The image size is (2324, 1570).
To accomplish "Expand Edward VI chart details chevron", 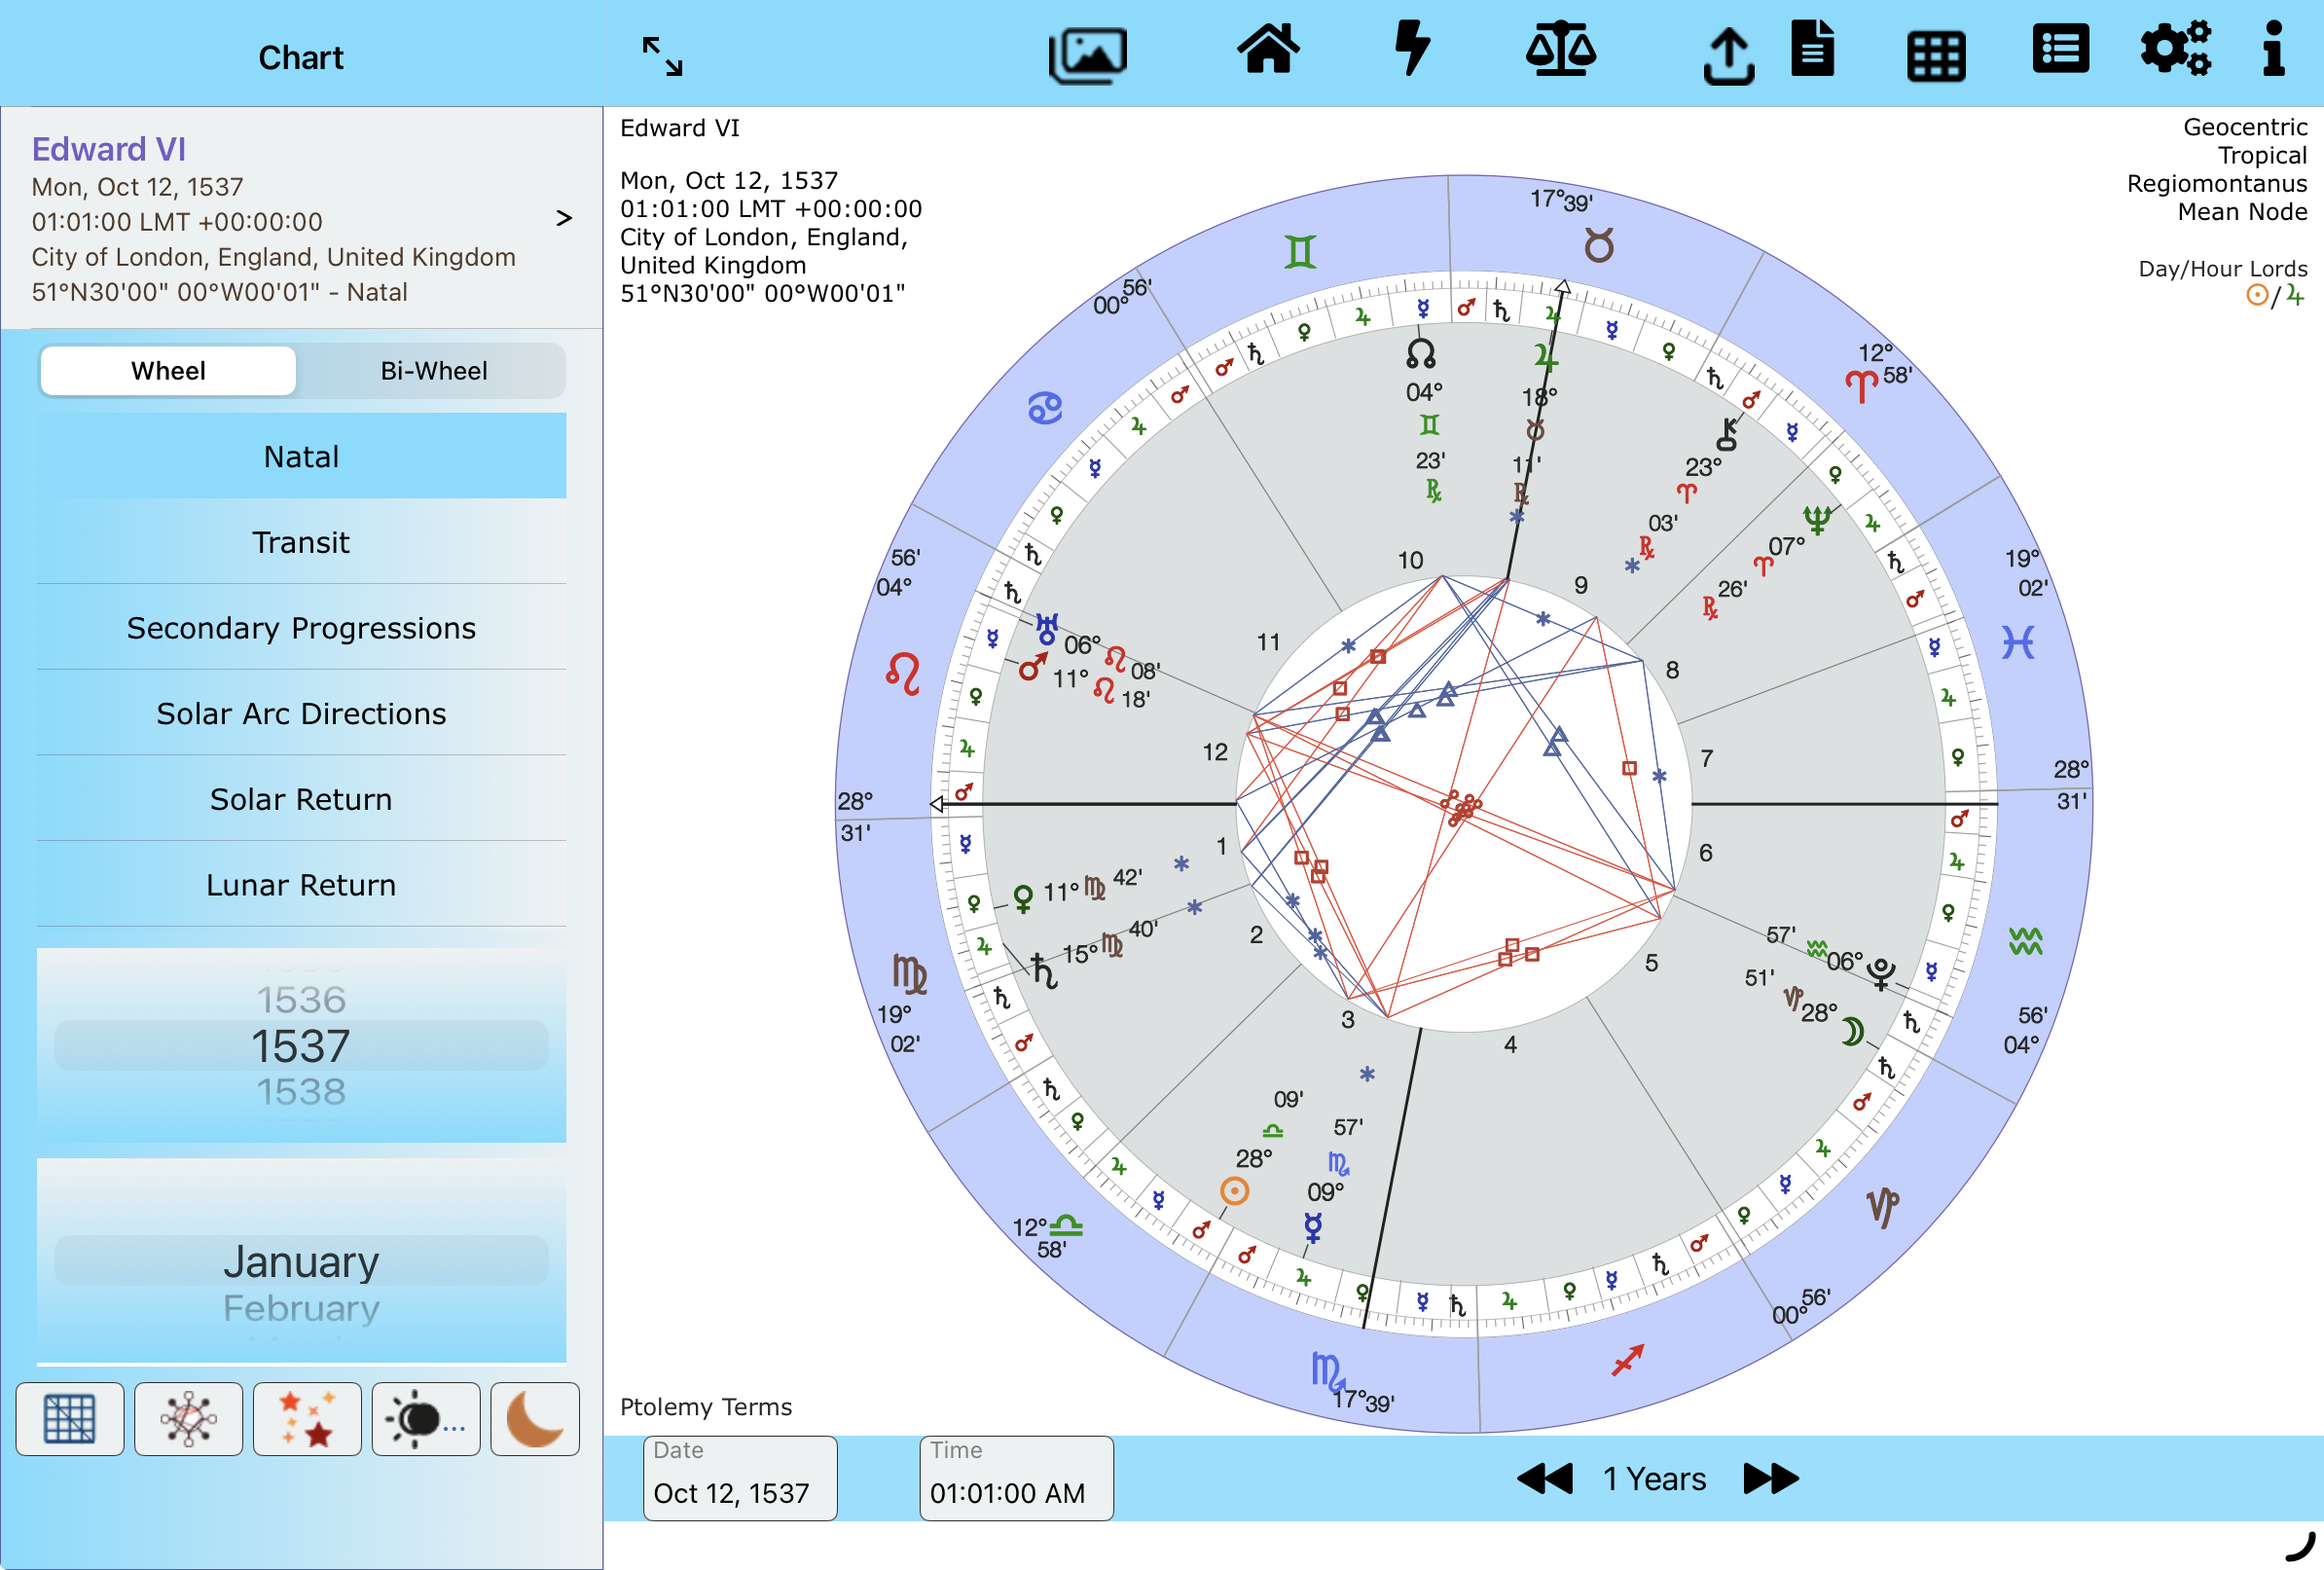I will pyautogui.click(x=564, y=218).
